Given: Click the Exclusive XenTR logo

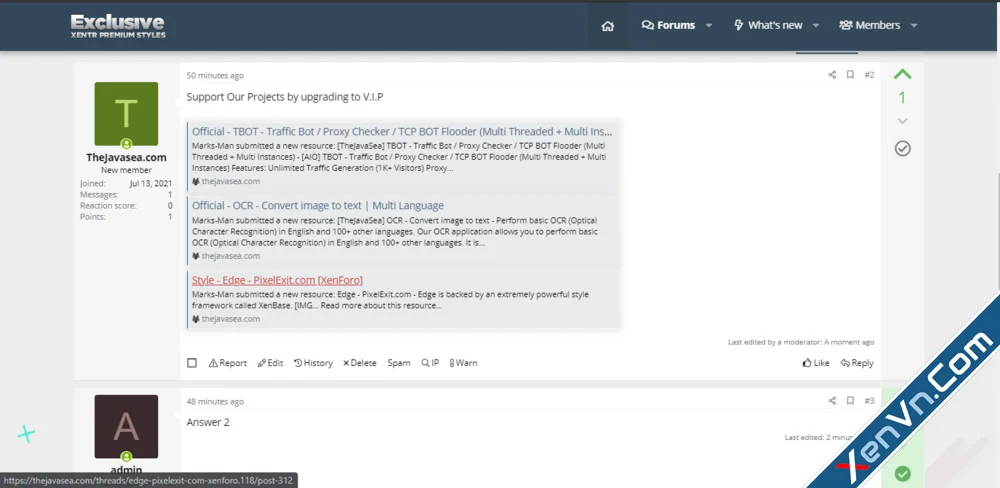Looking at the screenshot, I should [x=118, y=26].
